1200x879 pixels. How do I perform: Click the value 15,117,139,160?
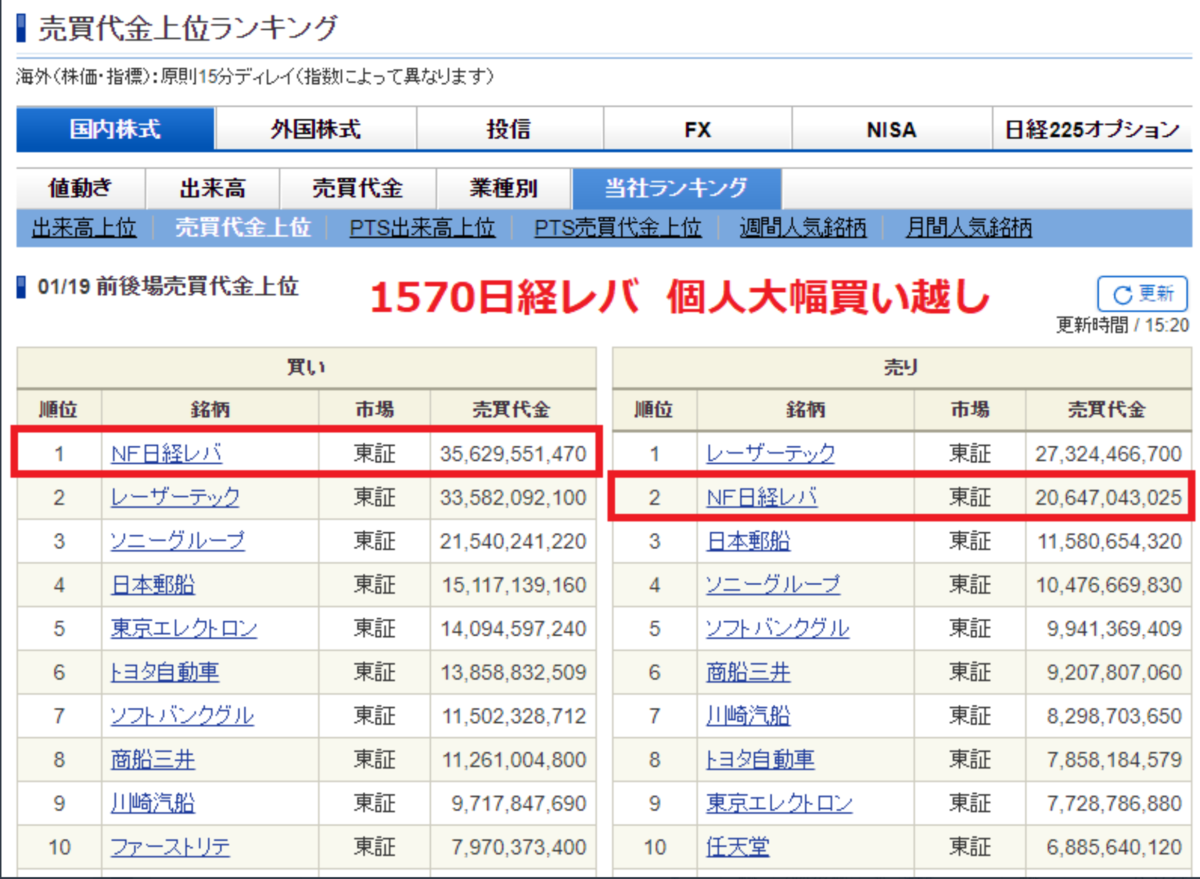coord(513,585)
